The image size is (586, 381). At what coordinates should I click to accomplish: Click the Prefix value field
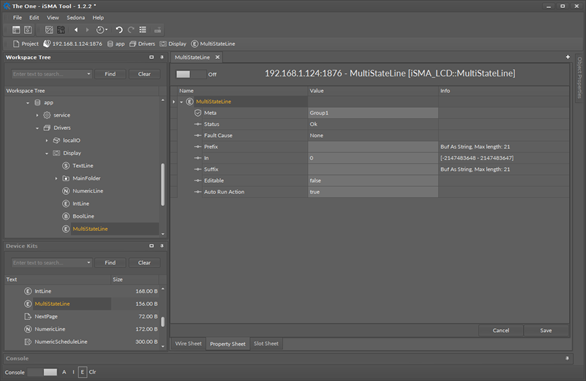(373, 147)
